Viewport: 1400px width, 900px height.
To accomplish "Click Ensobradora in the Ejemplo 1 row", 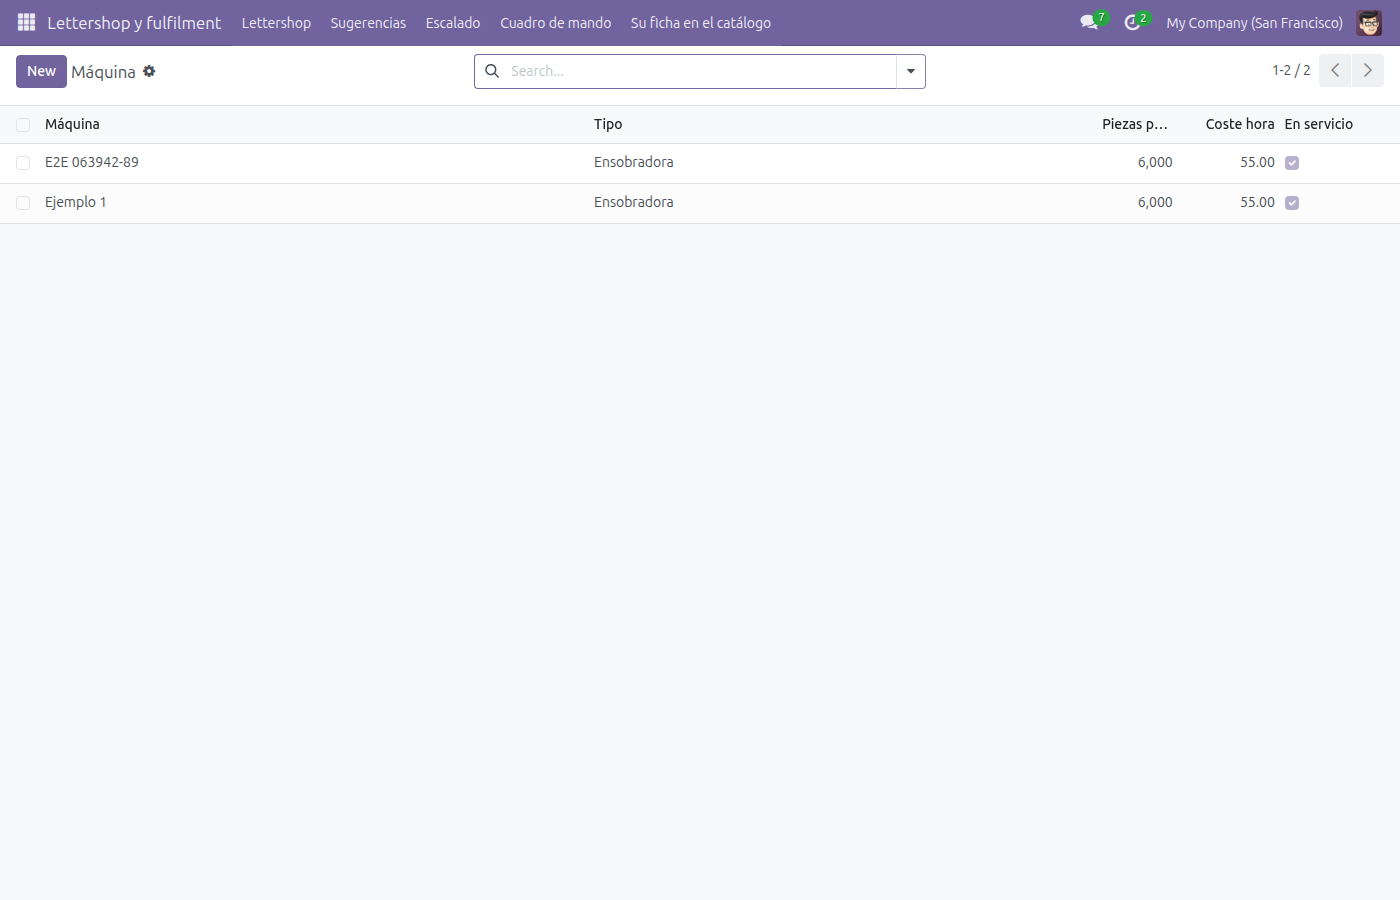I will pos(634,202).
